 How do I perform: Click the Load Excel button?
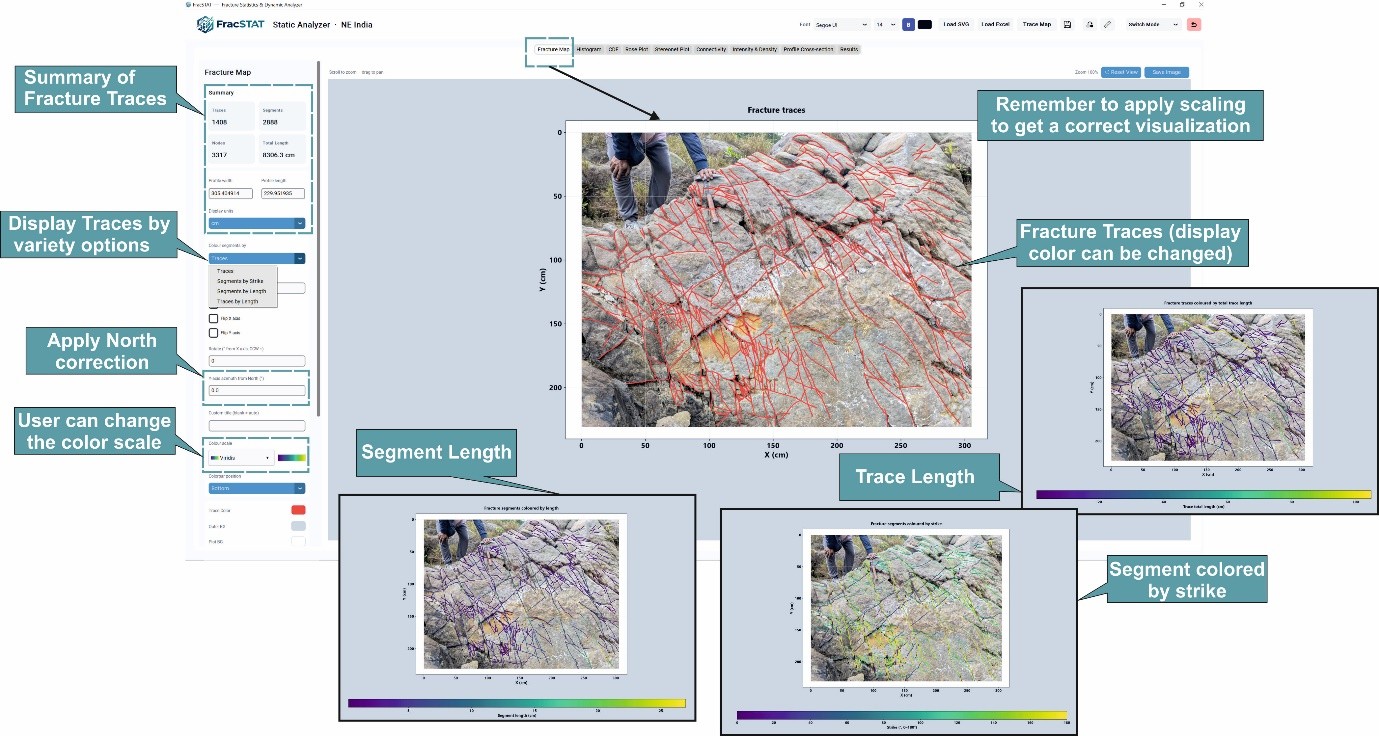[995, 24]
